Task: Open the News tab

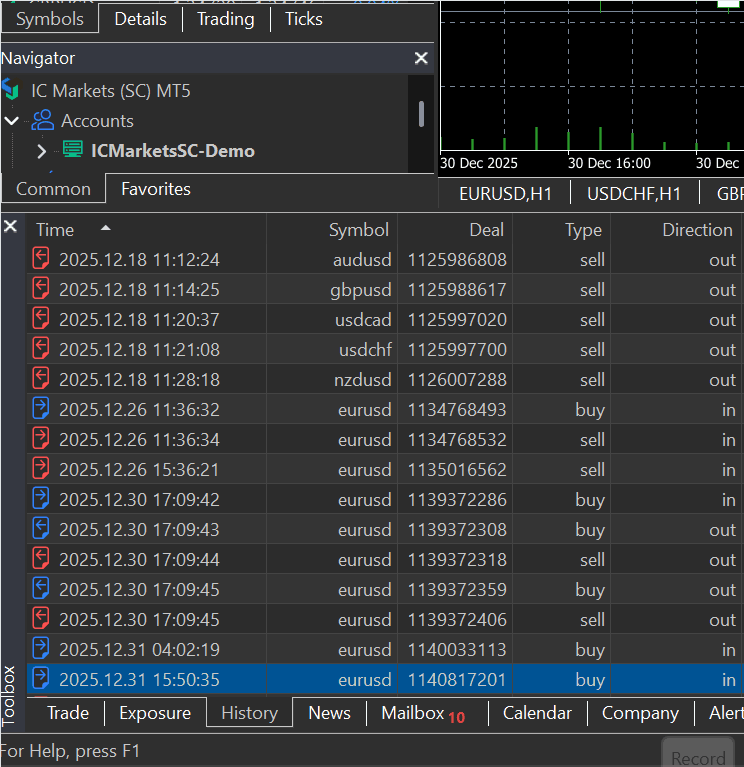Action: 329,713
